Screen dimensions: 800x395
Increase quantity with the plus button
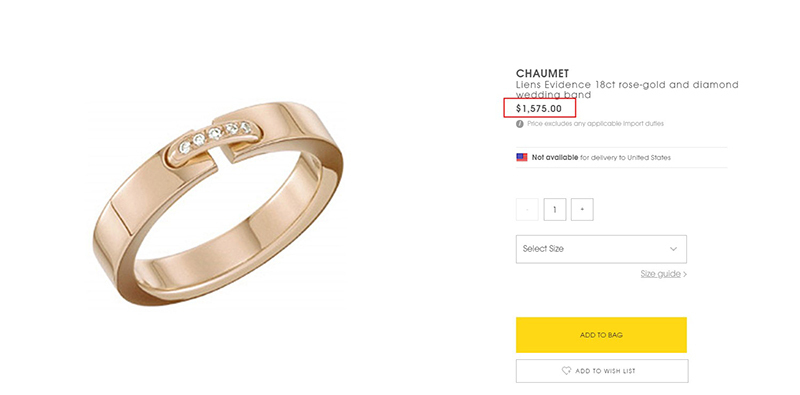click(582, 210)
